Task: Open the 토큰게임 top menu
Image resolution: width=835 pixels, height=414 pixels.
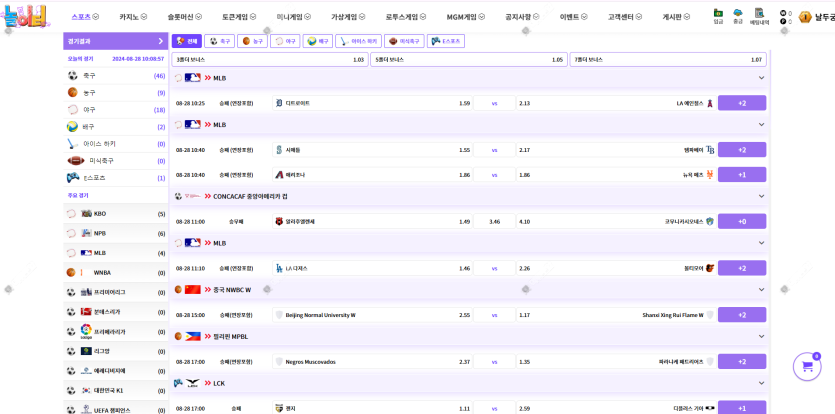Action: pos(239,17)
